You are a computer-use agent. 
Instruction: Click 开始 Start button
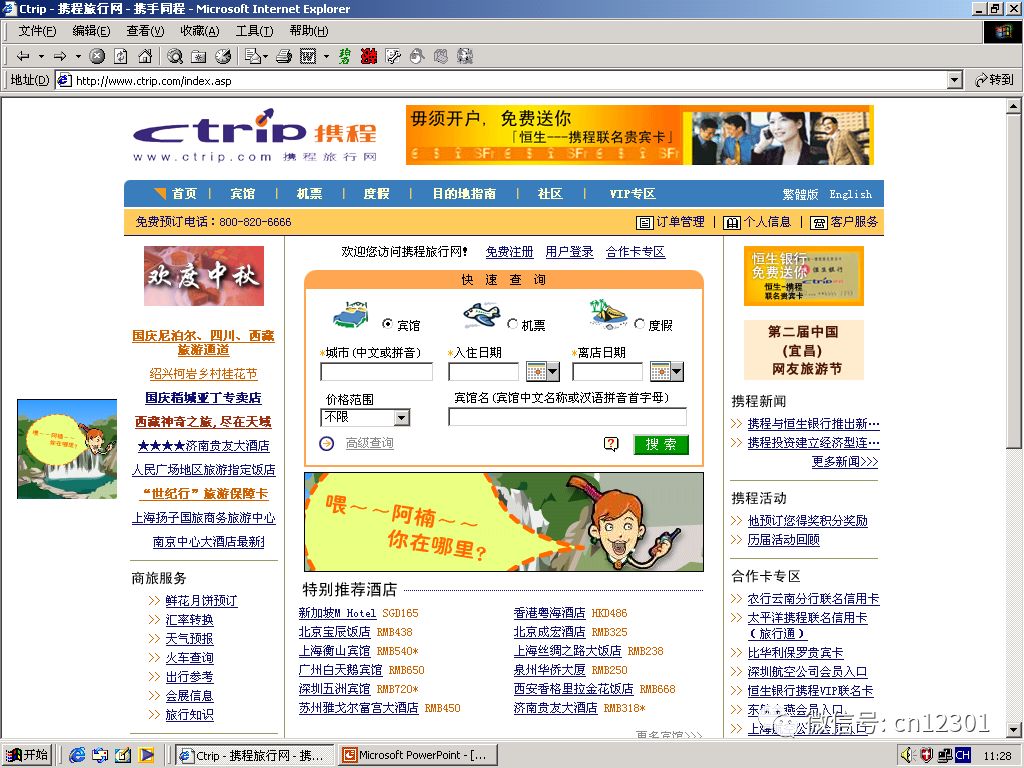[27, 755]
